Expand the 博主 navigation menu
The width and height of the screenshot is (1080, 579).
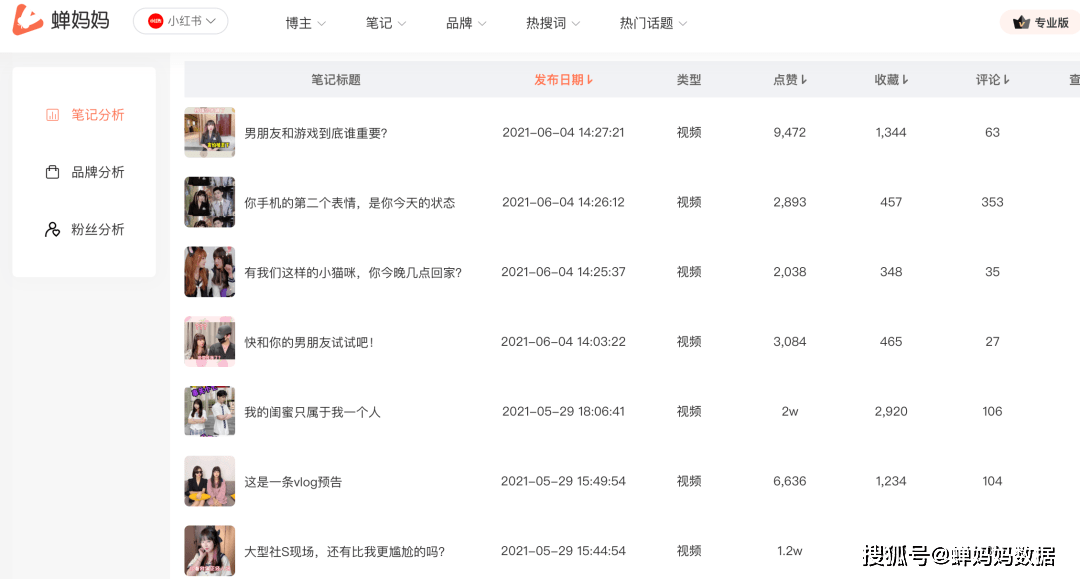(305, 23)
